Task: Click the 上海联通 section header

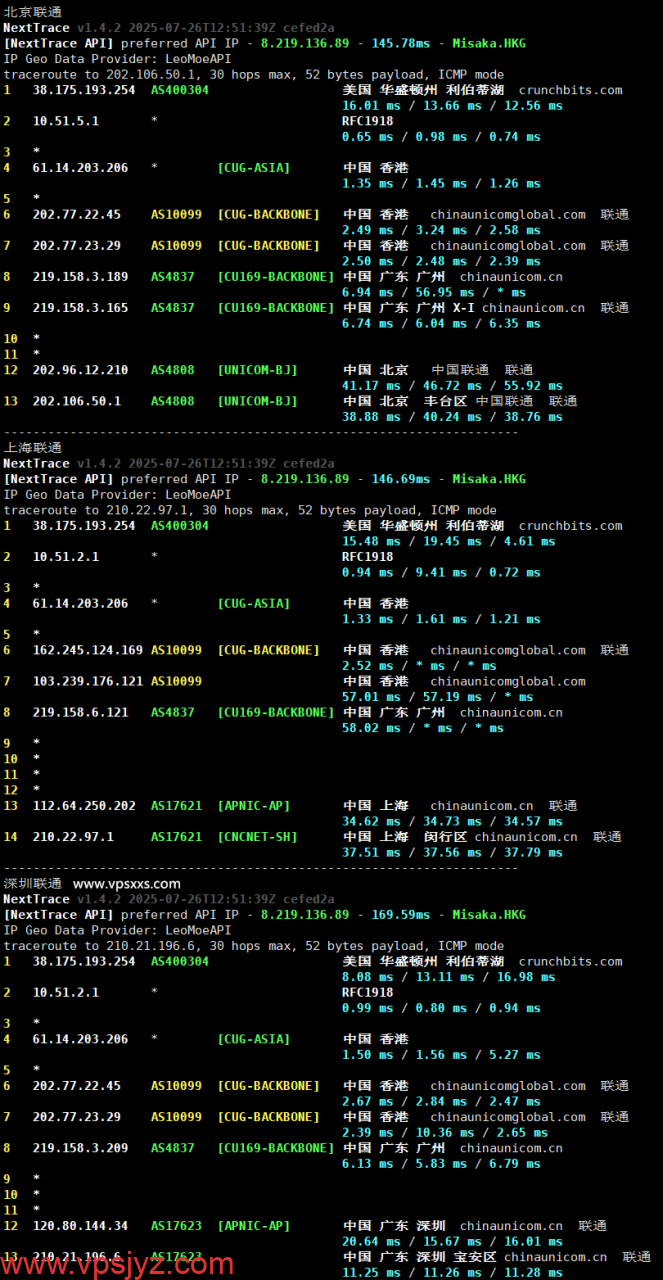Action: (x=33, y=448)
